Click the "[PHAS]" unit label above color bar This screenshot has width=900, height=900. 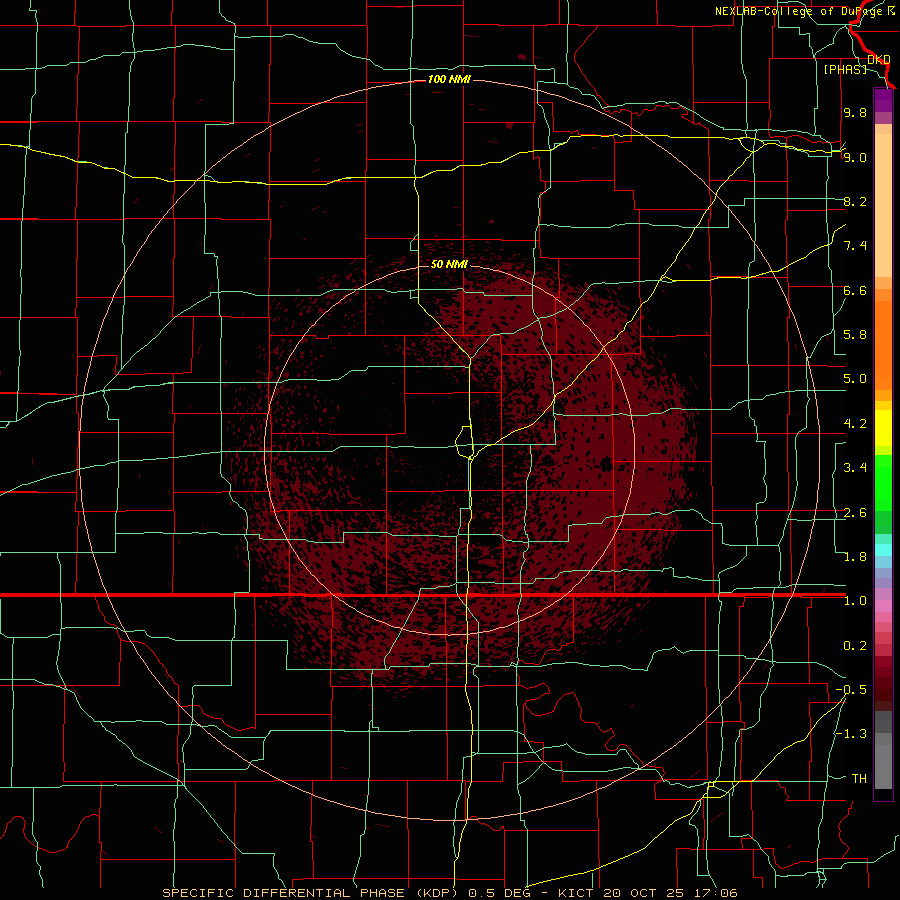coord(845,69)
